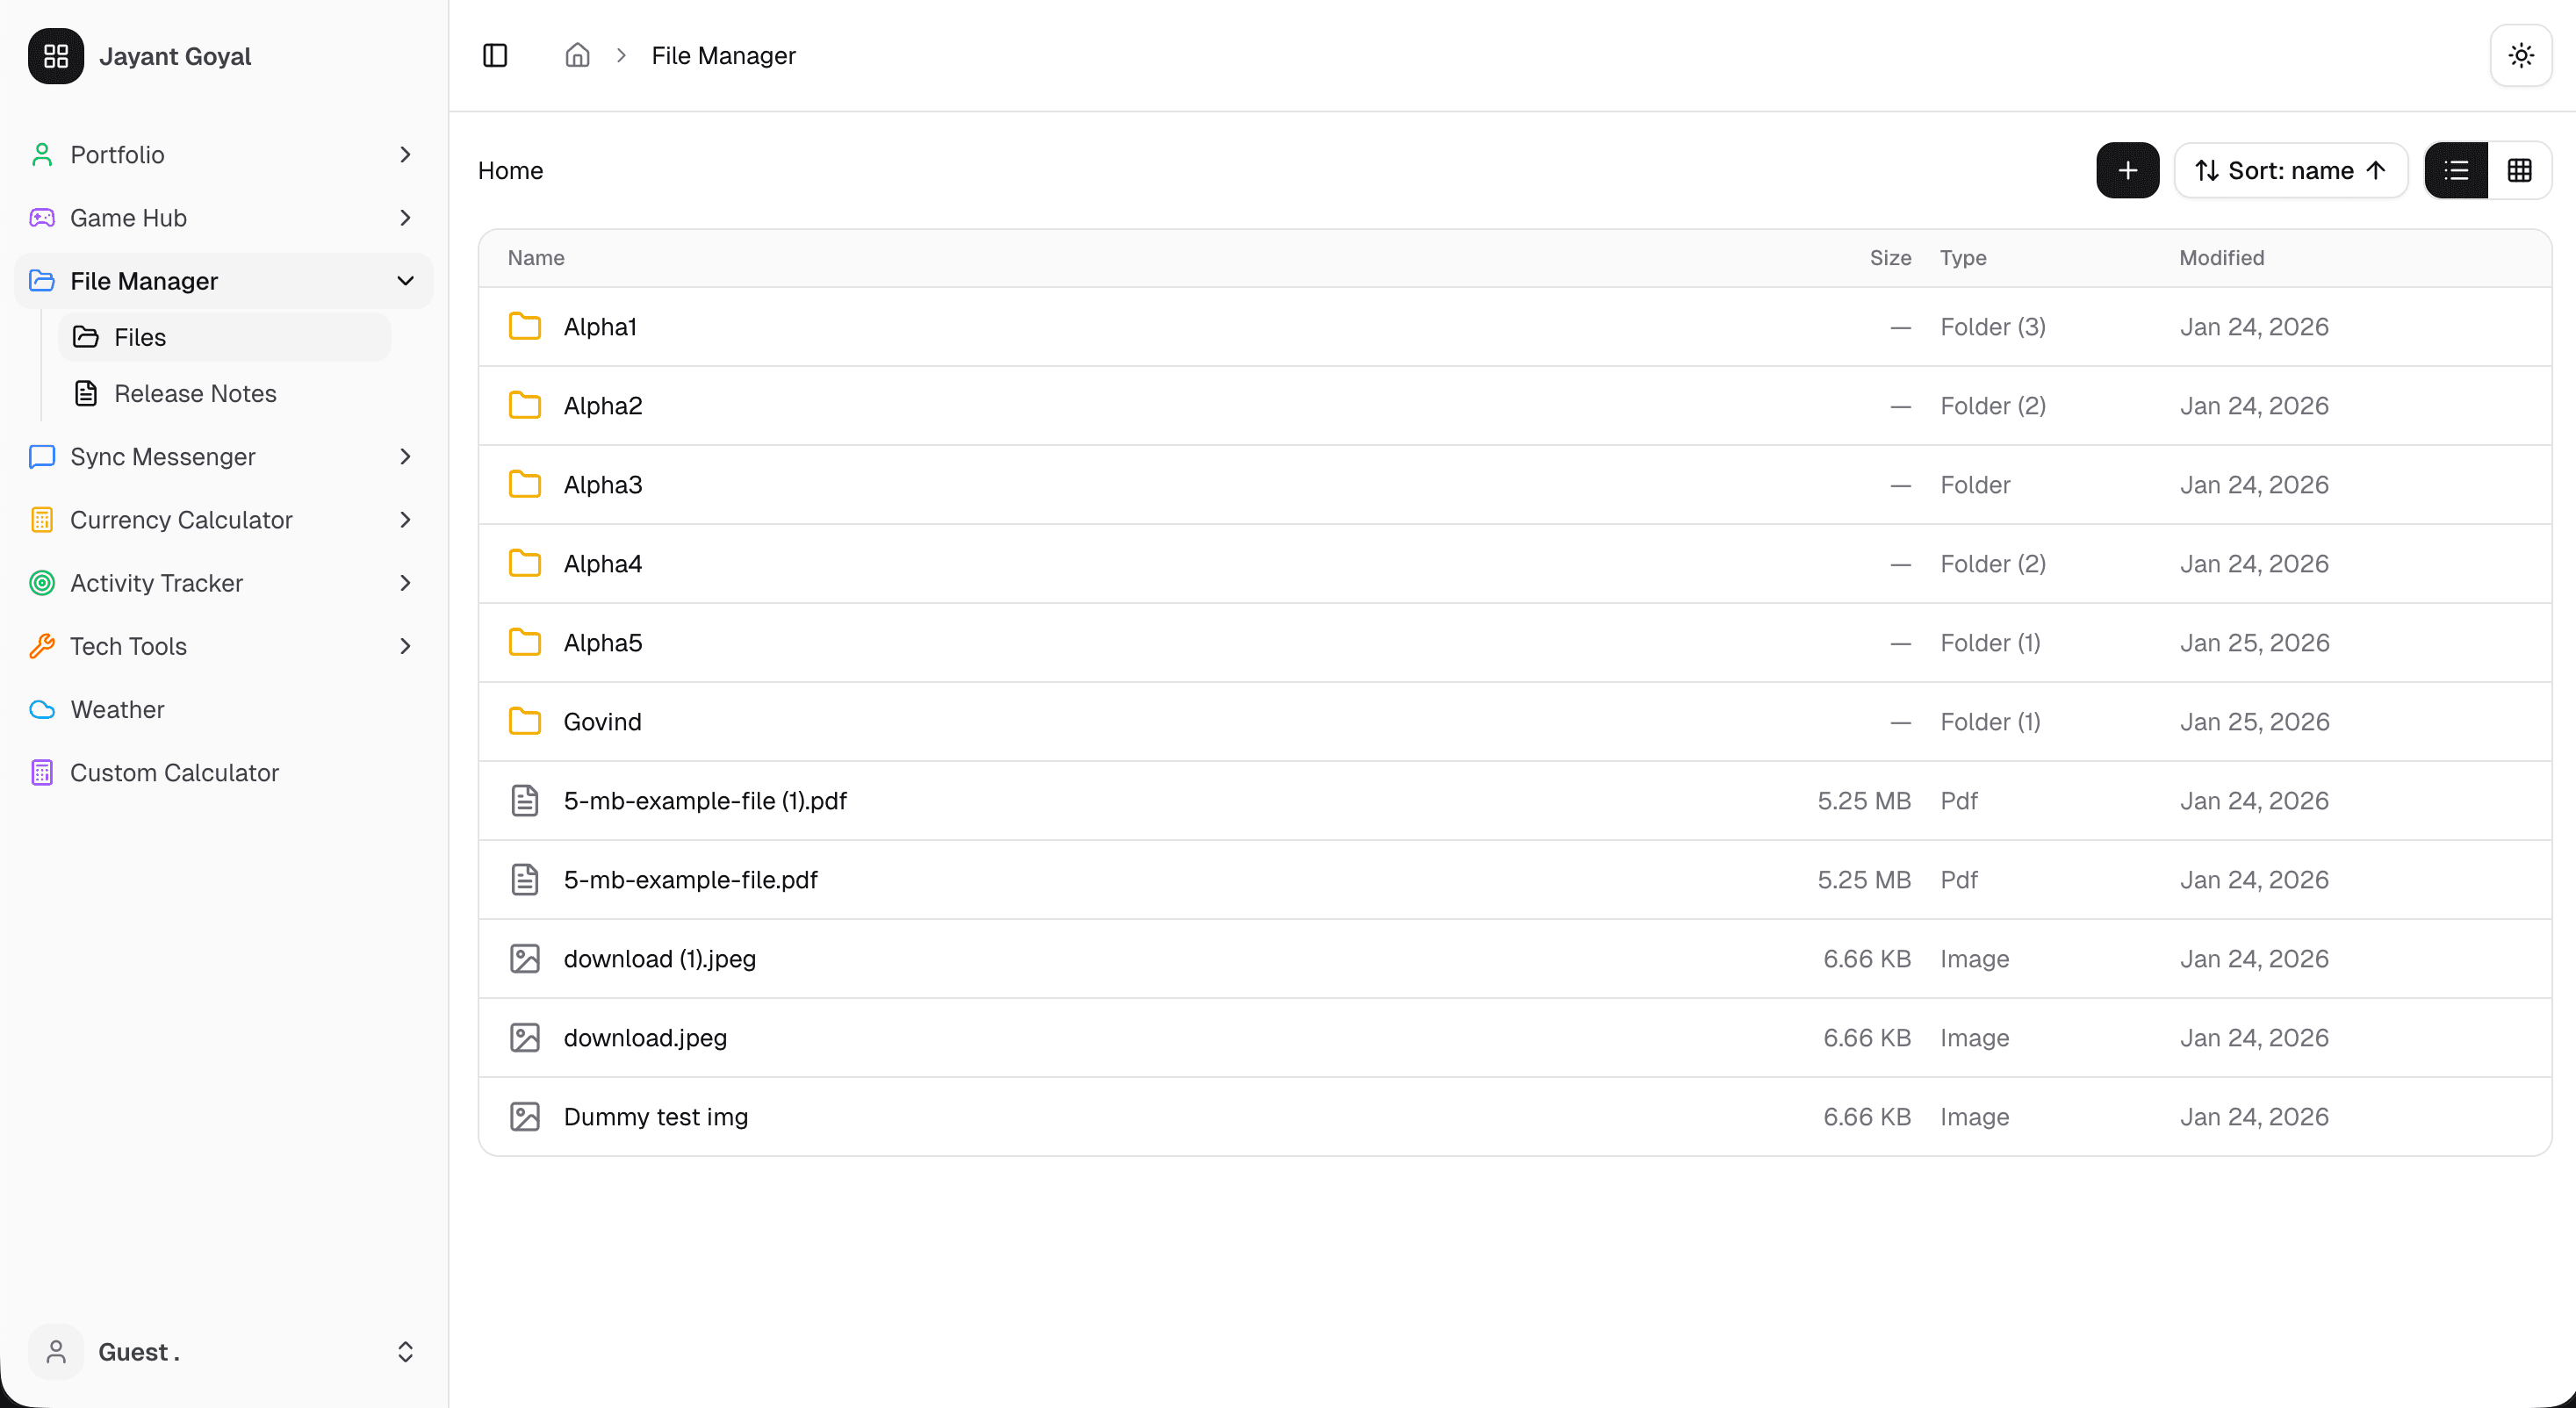Click the download (1).jpeg image icon
Viewport: 2576px width, 1408px height.
pos(525,958)
